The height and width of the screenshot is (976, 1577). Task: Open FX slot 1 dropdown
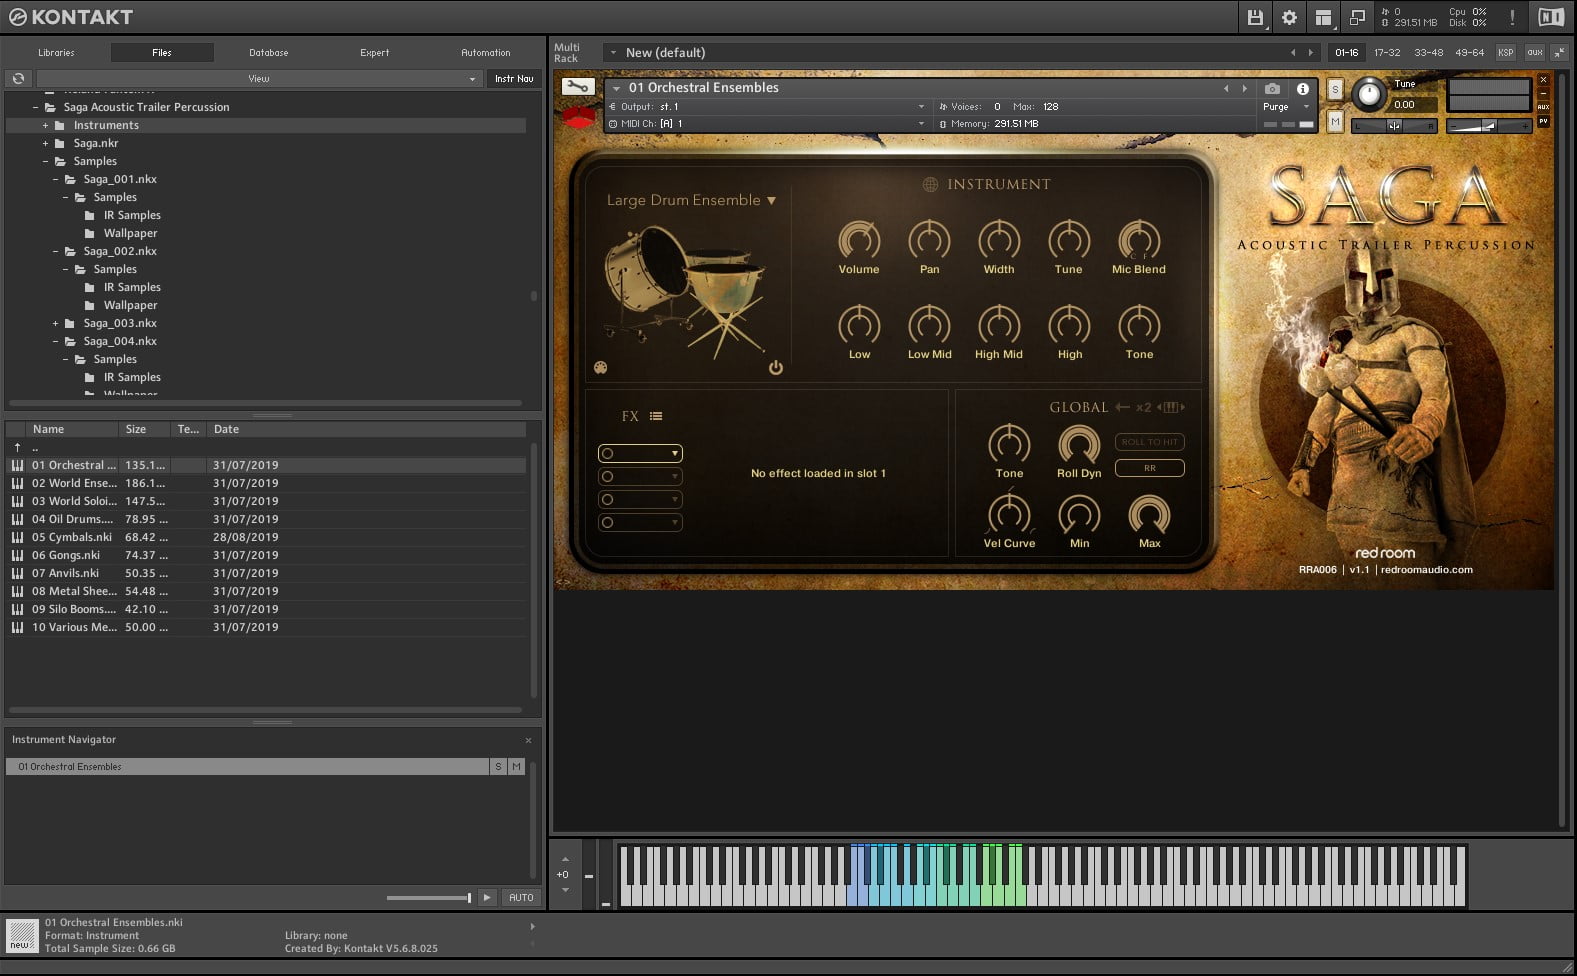click(x=640, y=453)
